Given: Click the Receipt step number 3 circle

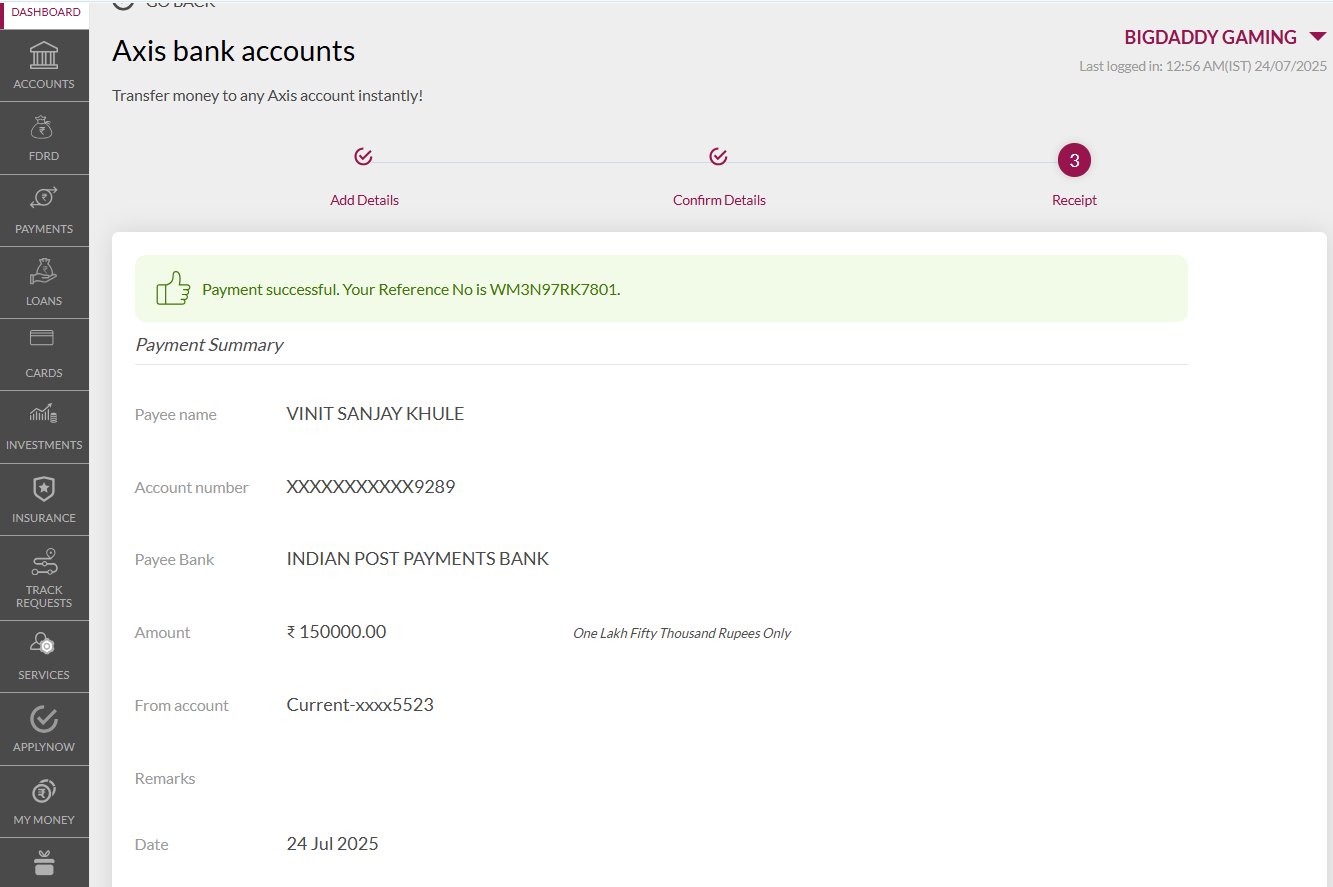Looking at the screenshot, I should click(1074, 160).
